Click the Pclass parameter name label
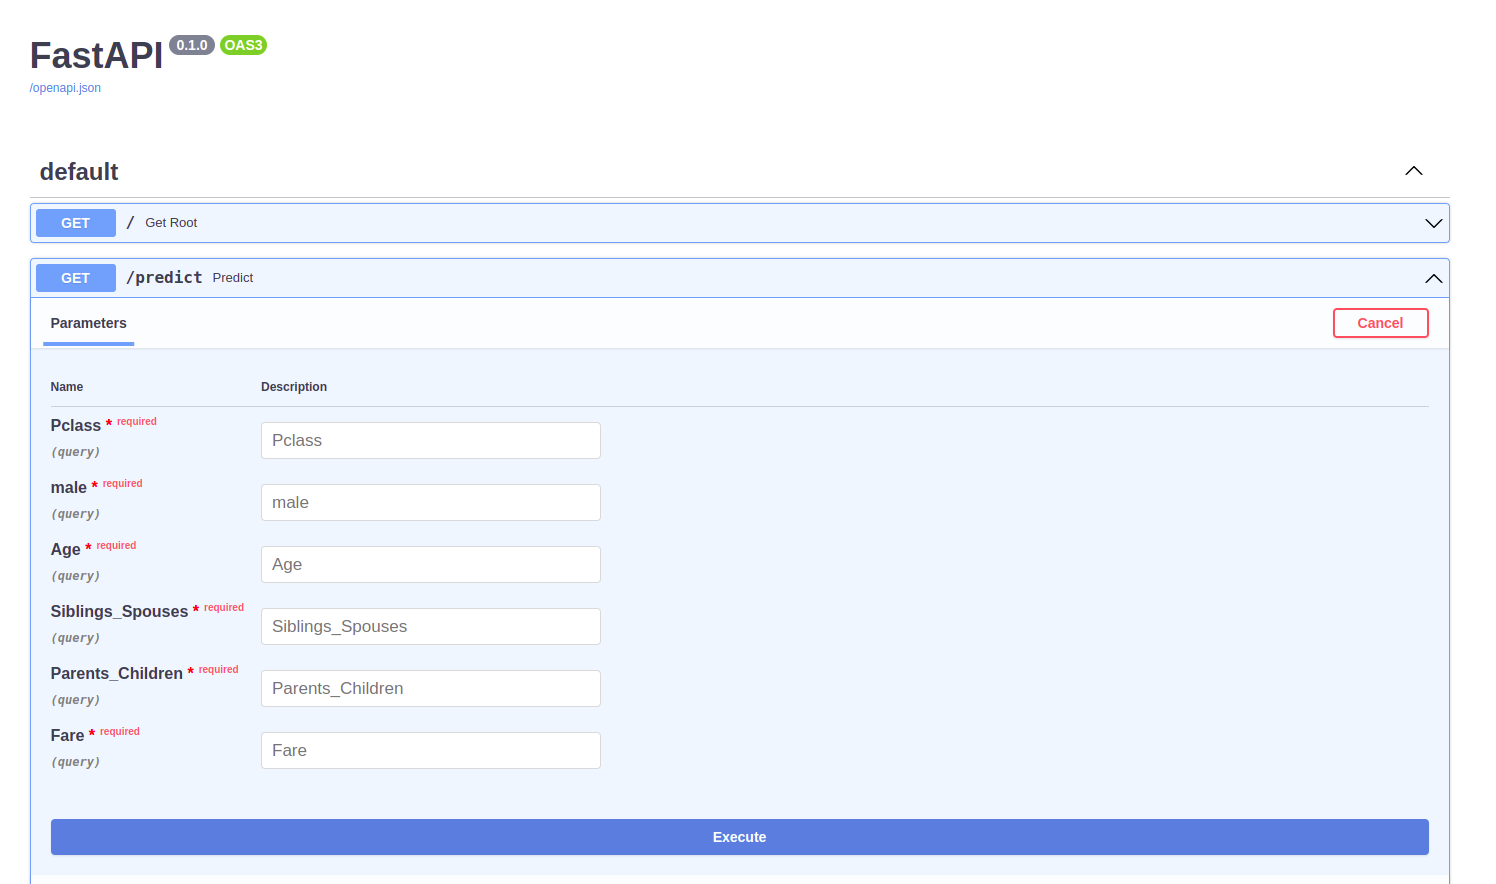The height and width of the screenshot is (884, 1496). pos(76,426)
